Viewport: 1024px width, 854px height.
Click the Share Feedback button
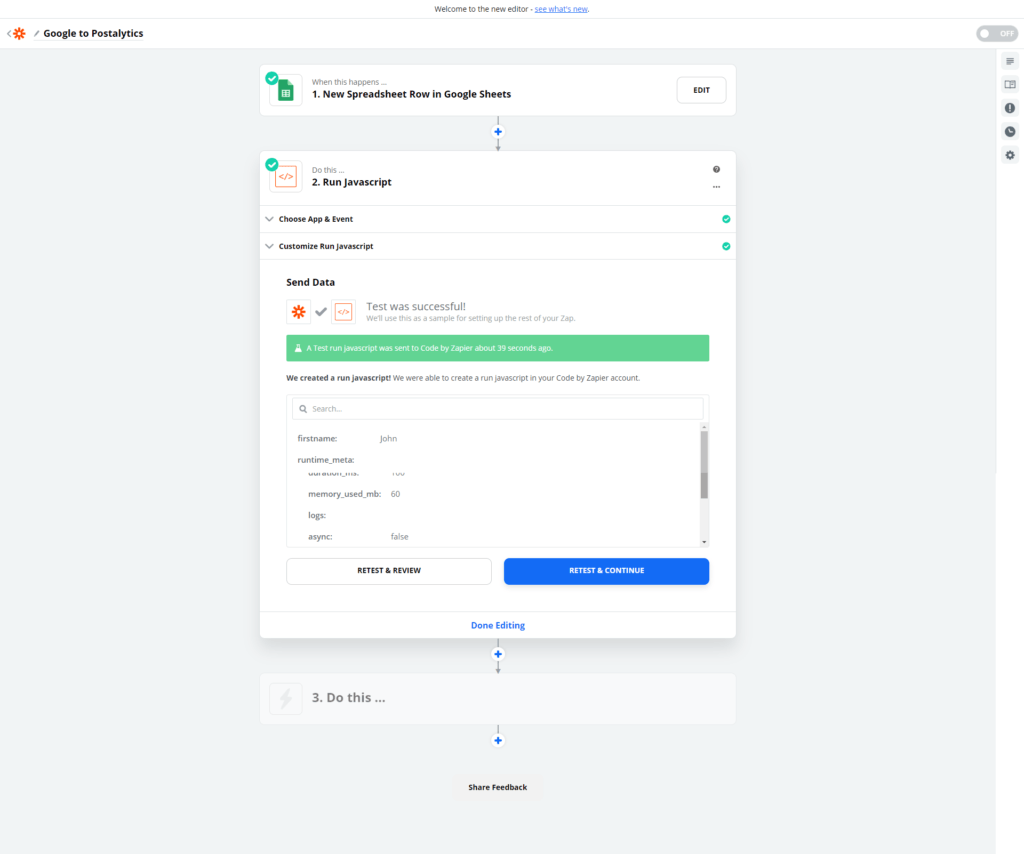click(498, 787)
